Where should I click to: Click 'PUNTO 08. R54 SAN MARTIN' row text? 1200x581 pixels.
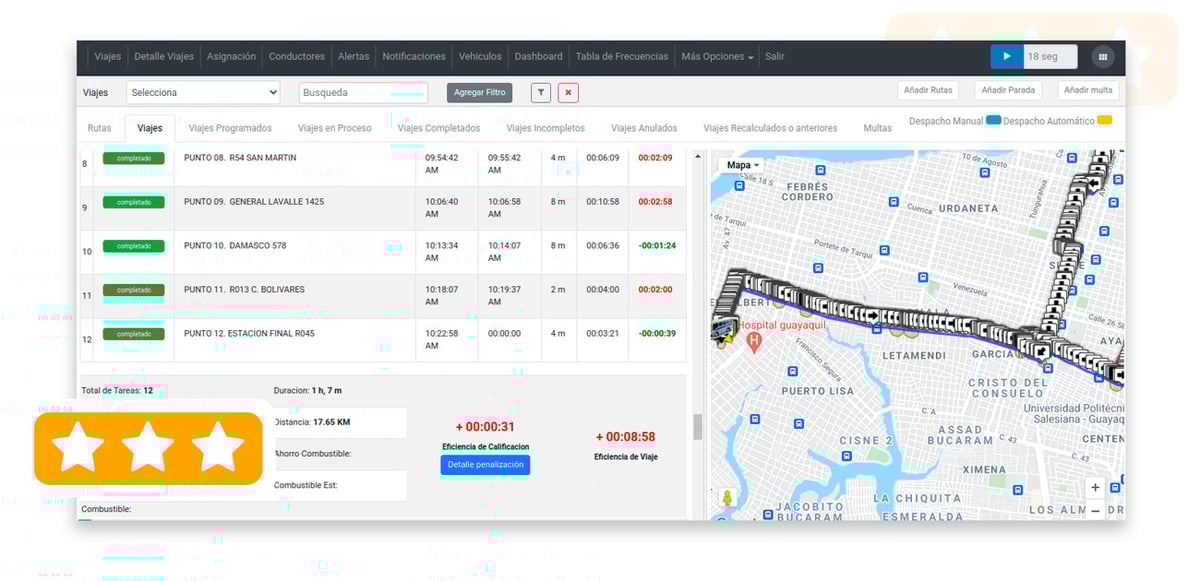pyautogui.click(x=240, y=158)
